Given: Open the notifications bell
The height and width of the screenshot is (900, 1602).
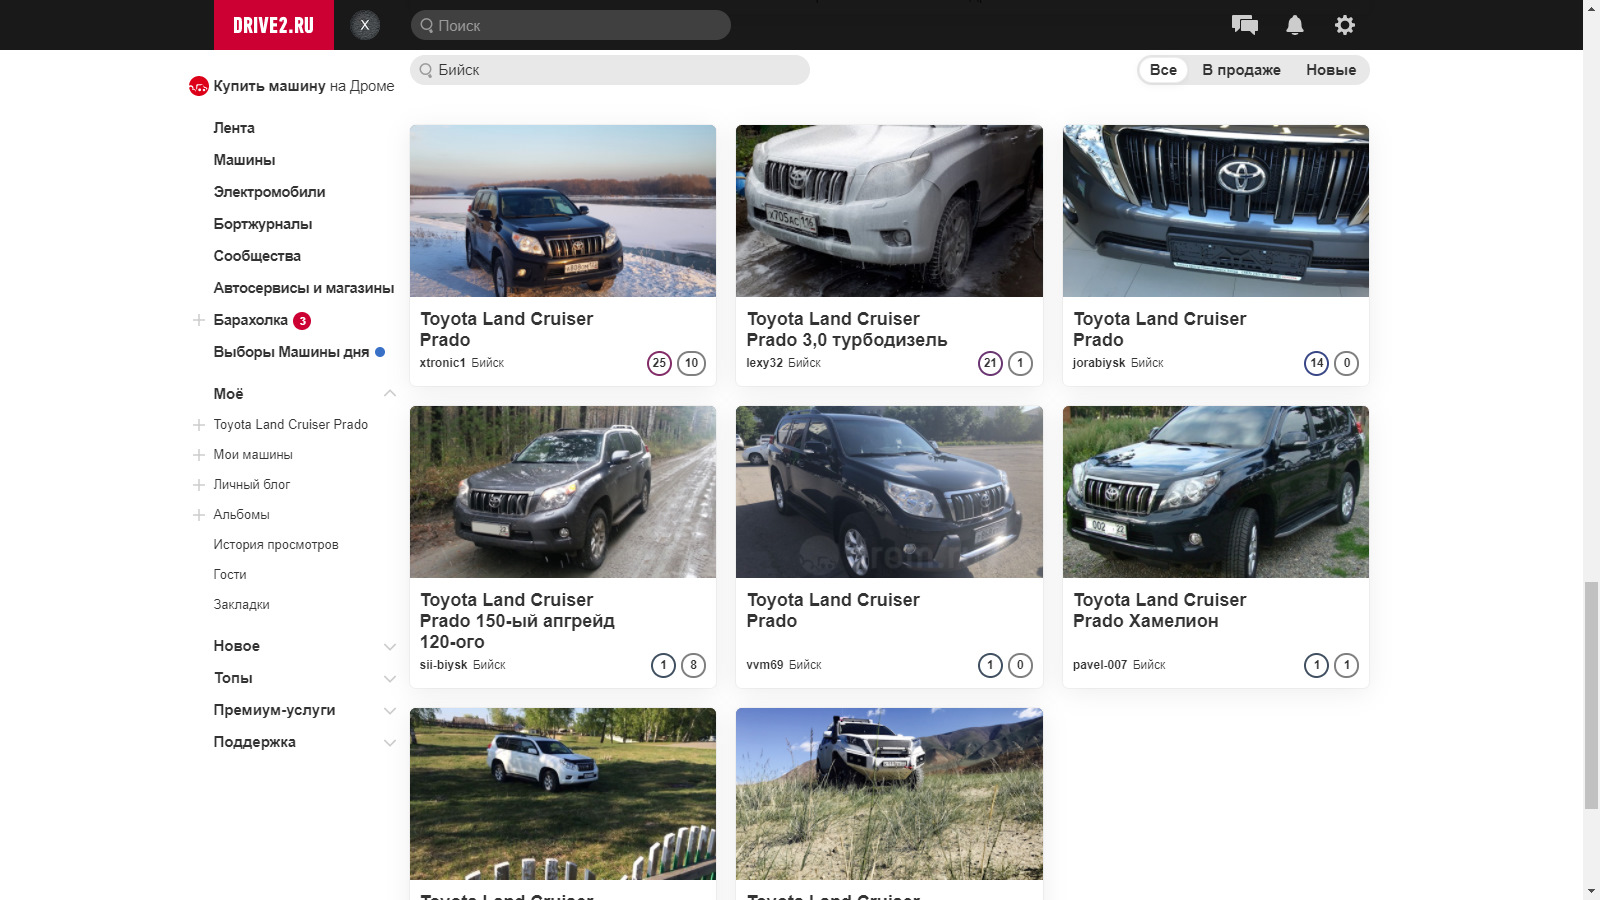Looking at the screenshot, I should click(x=1295, y=25).
